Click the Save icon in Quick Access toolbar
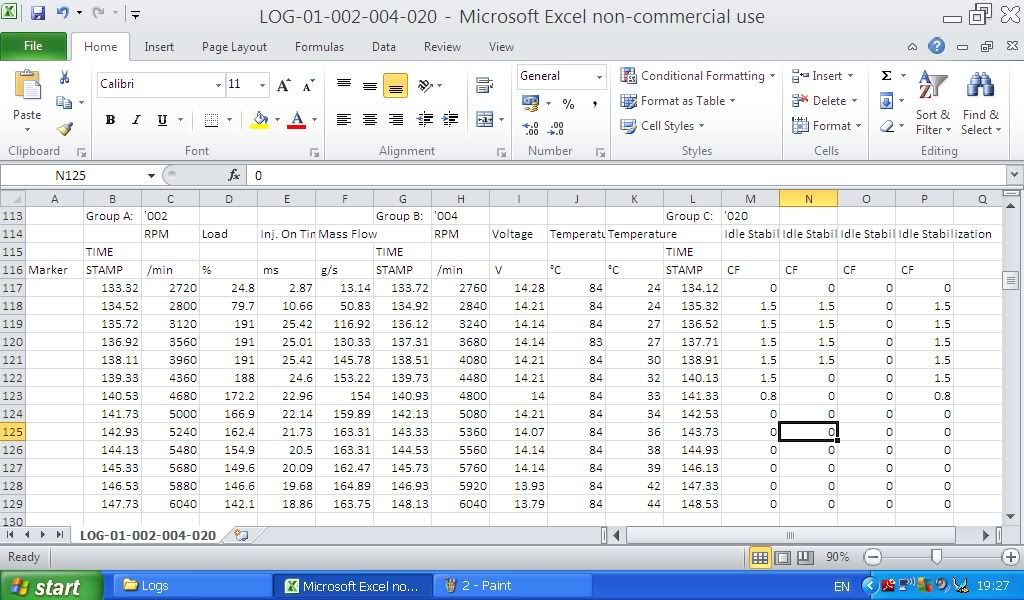The image size is (1024, 600). [38, 14]
